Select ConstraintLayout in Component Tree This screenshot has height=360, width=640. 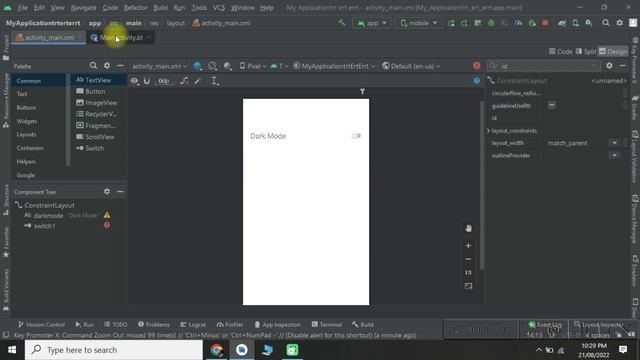49,205
